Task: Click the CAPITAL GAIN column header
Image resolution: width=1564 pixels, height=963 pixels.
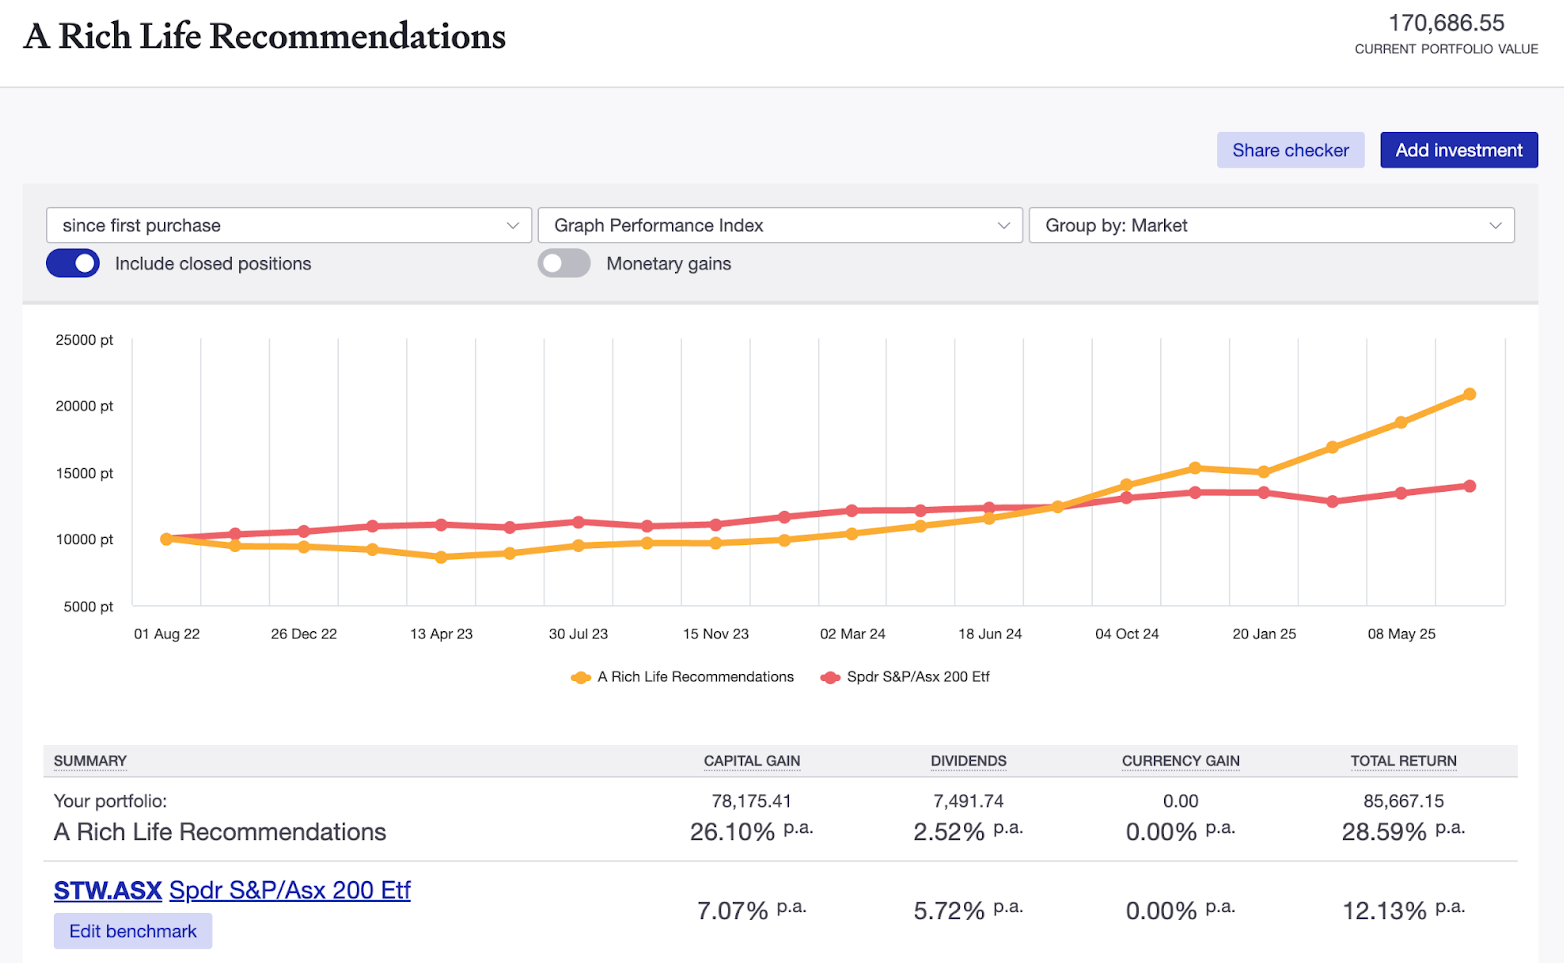Action: (752, 761)
